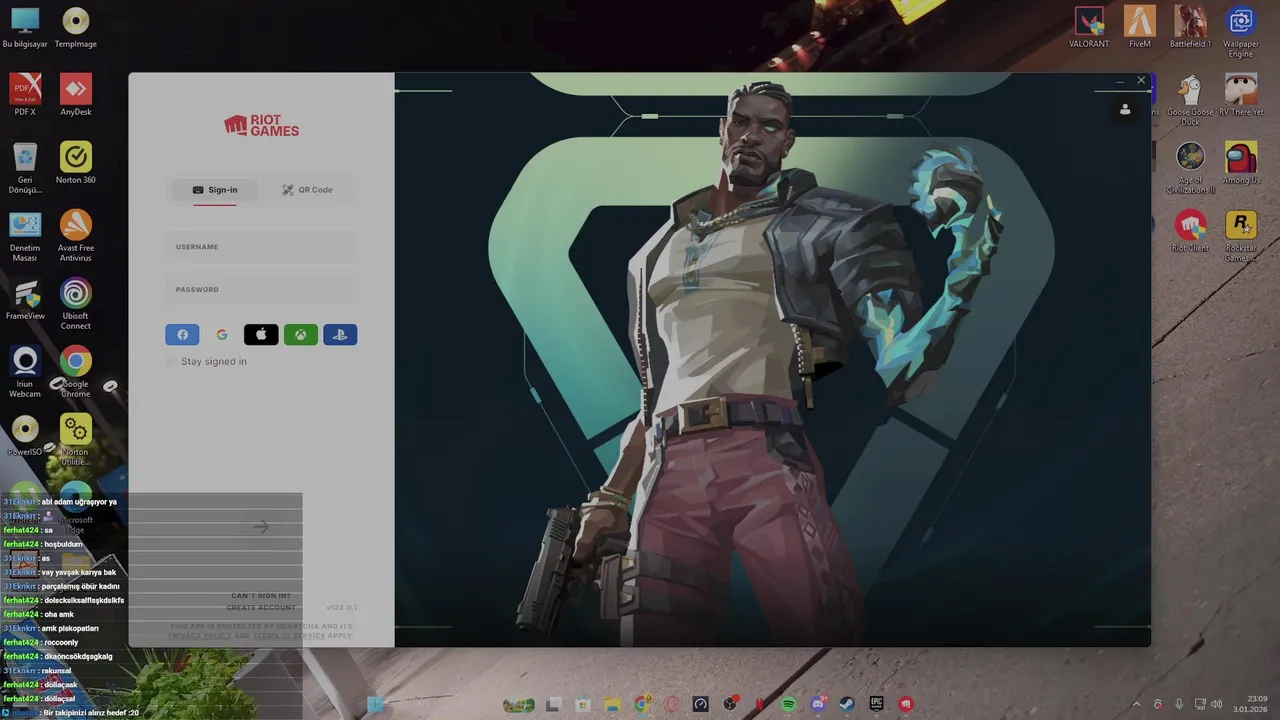
Task: Close the Riot Client window
Action: [x=1141, y=81]
